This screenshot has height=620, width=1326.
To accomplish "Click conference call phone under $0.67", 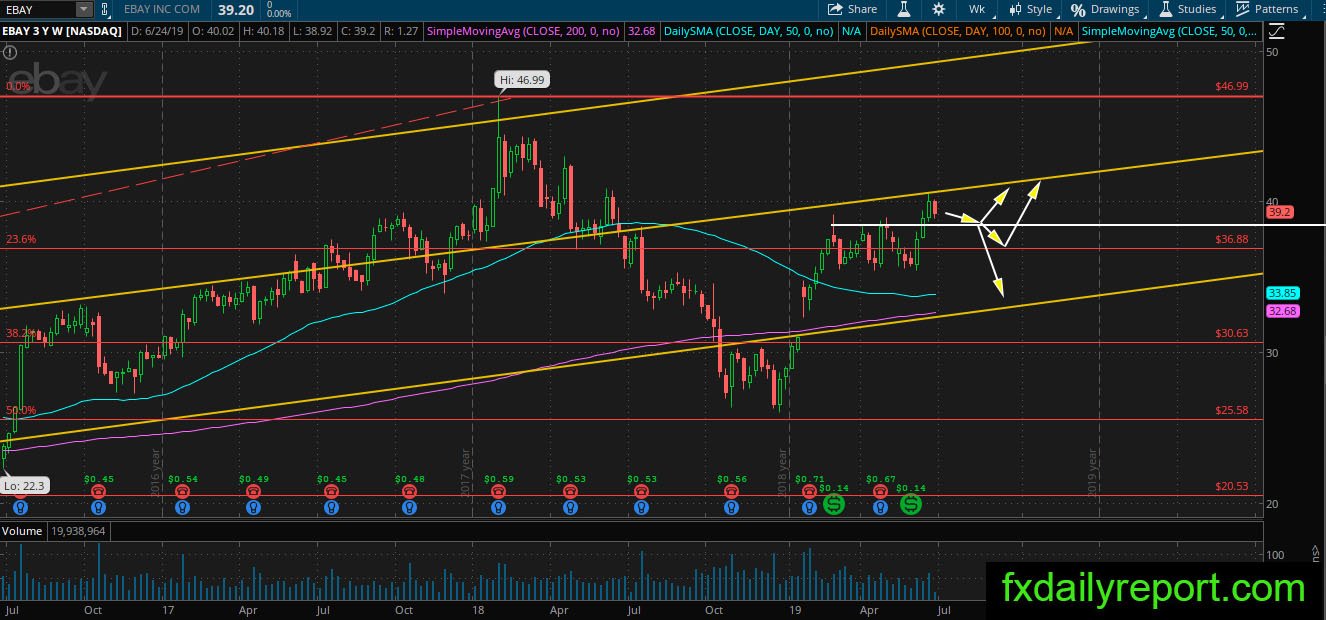I will pyautogui.click(x=880, y=491).
